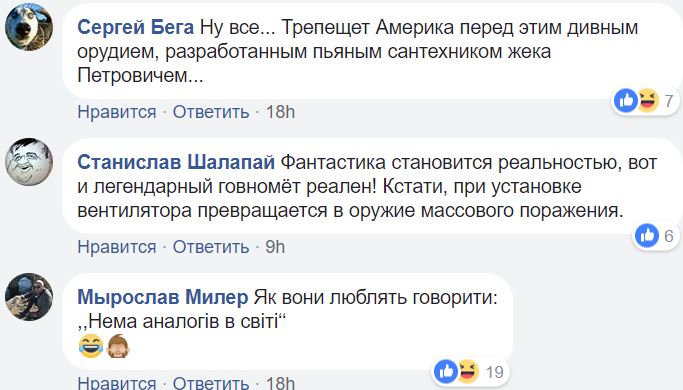Open Станислав Шалапай's caricature avatar
Image resolution: width=683 pixels, height=390 pixels.
pyautogui.click(x=29, y=162)
